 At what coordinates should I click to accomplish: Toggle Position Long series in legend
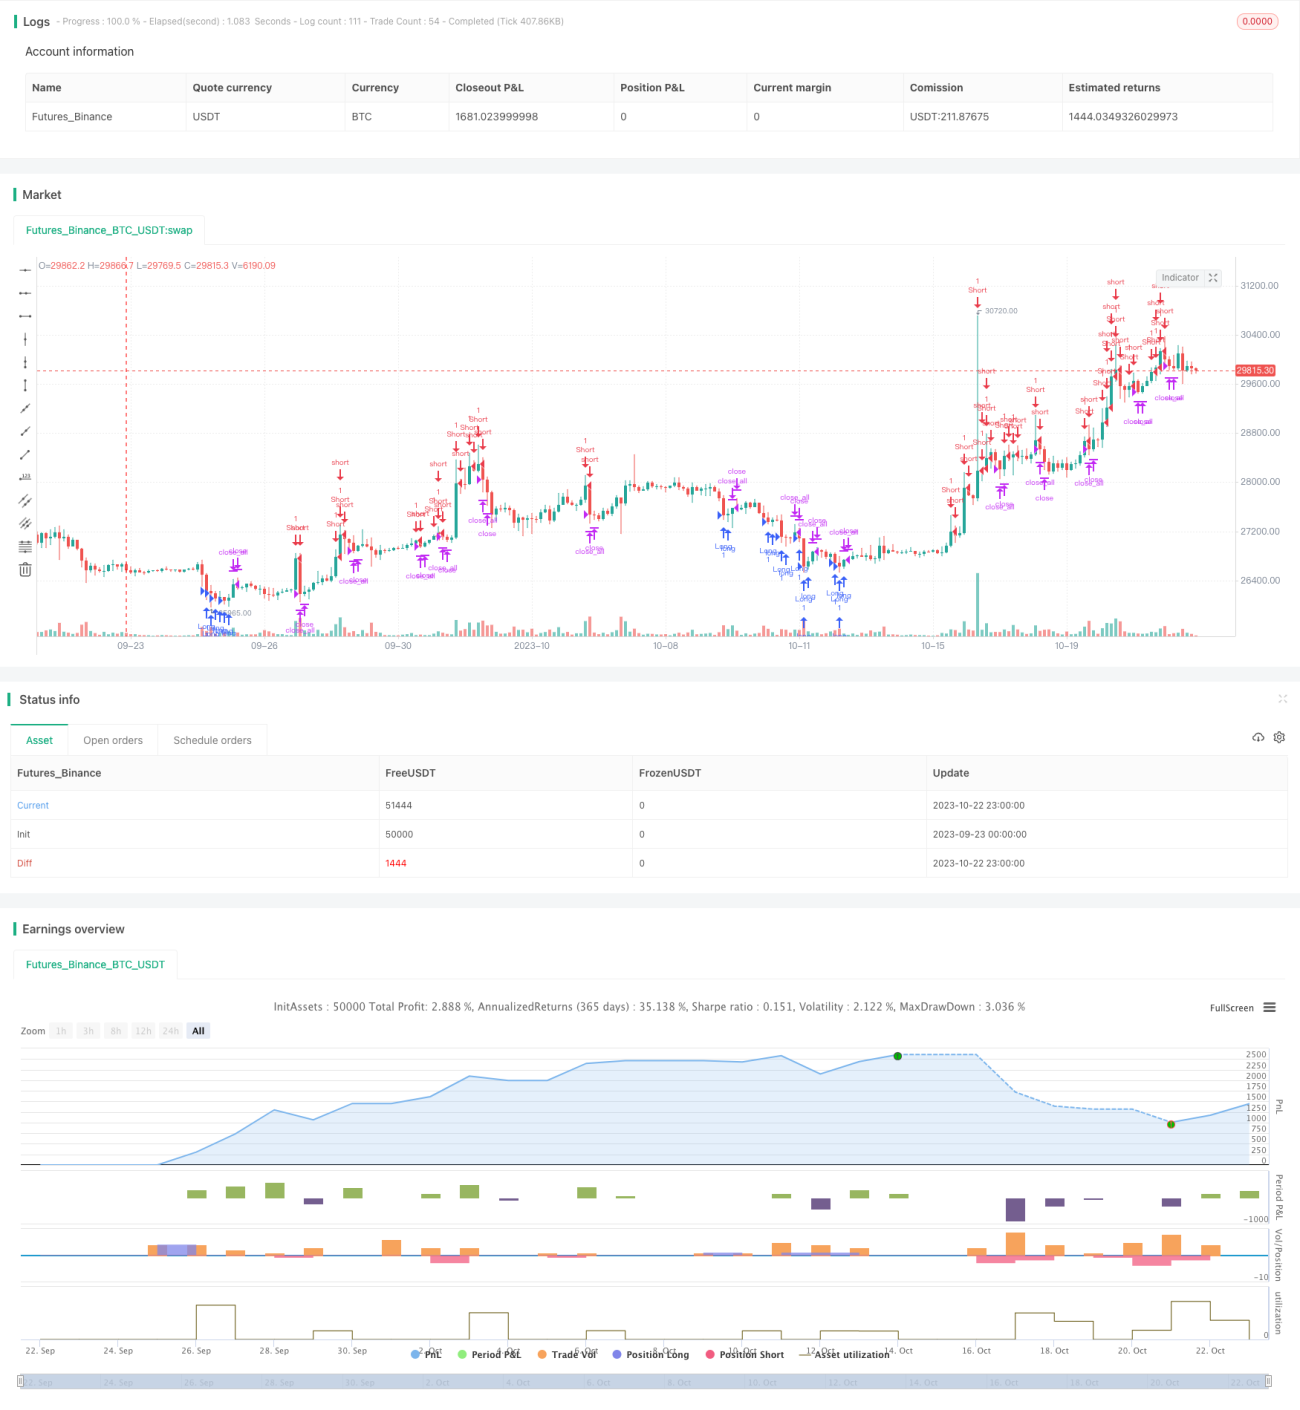click(650, 1354)
